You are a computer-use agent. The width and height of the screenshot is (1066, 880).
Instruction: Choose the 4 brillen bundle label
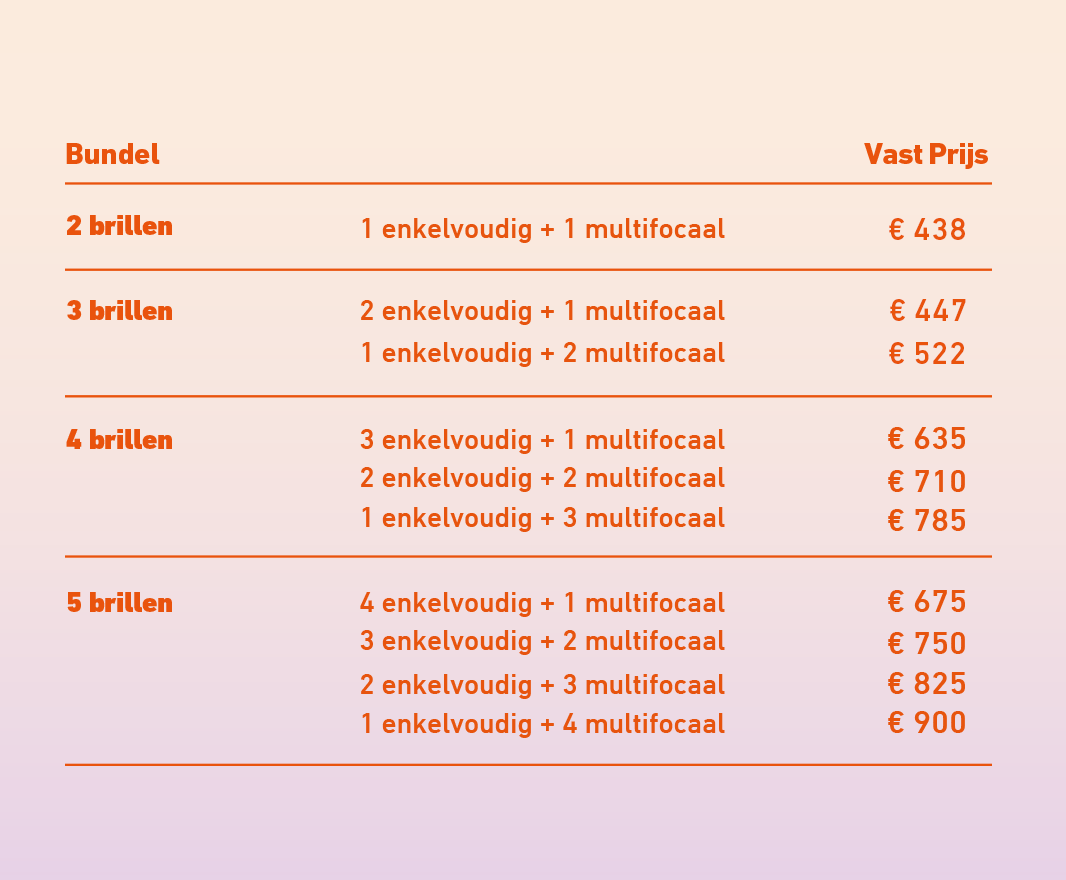[119, 441]
